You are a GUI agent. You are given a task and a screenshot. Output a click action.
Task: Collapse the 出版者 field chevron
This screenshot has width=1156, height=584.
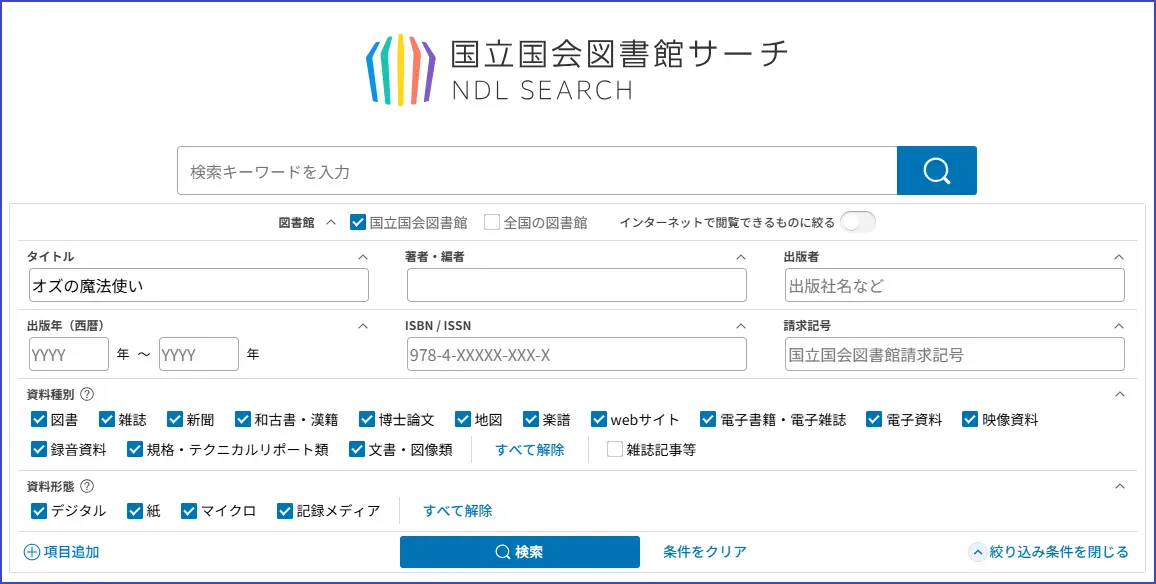click(x=1119, y=257)
